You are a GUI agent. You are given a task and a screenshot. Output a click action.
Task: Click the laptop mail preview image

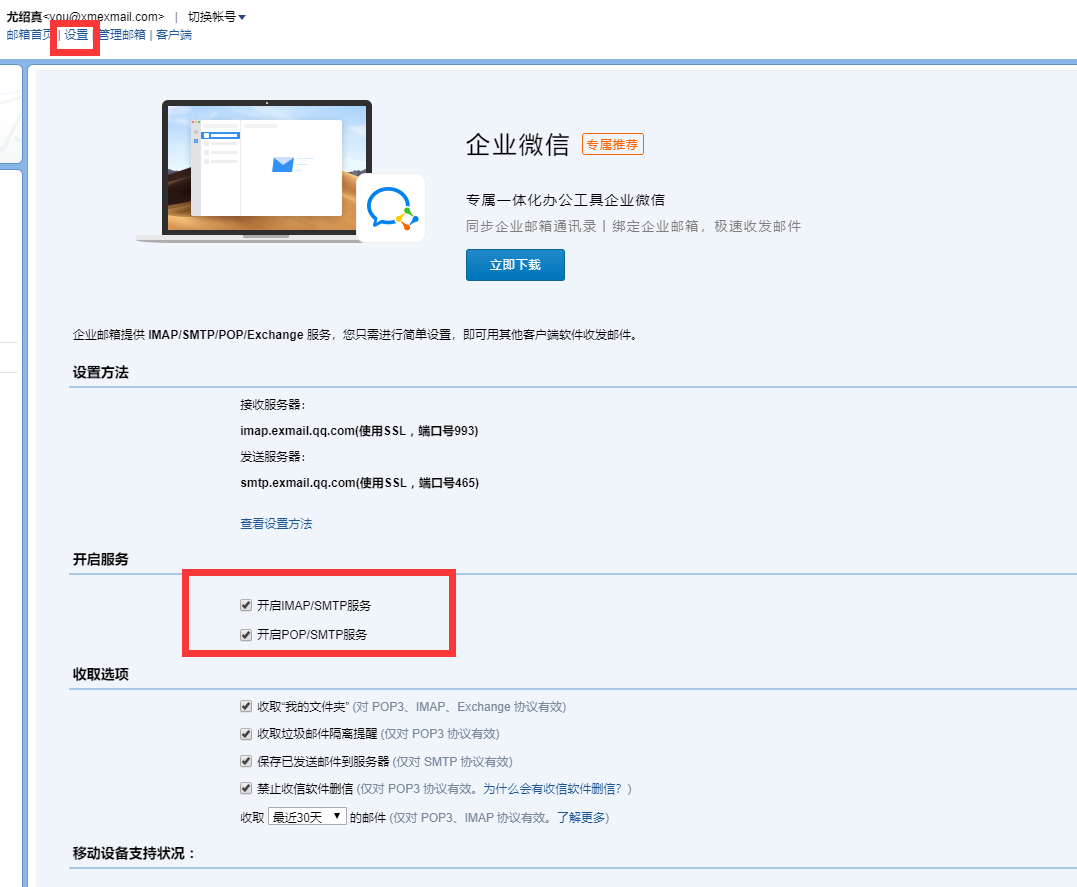tap(267, 170)
